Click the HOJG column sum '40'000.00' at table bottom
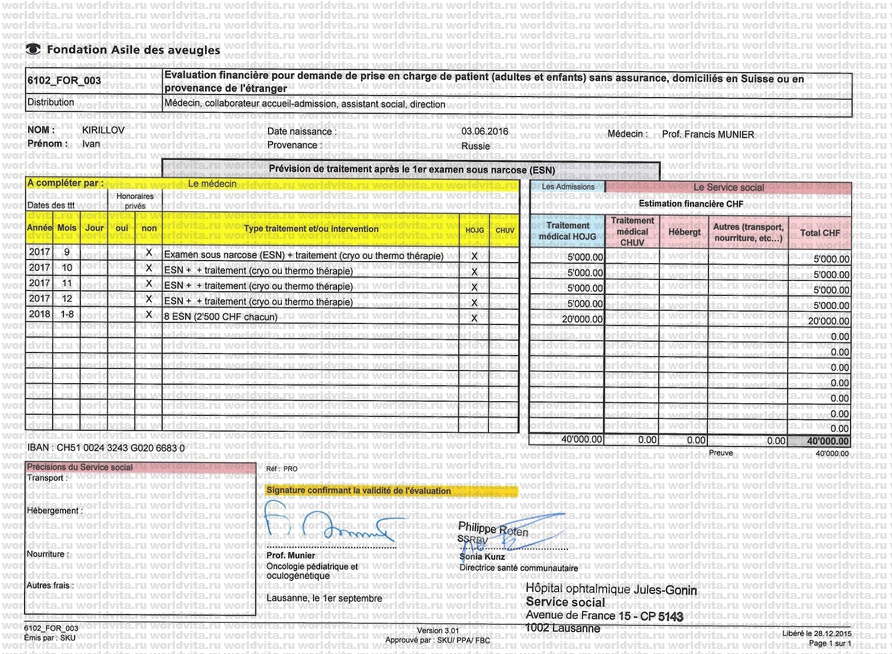 point(581,439)
